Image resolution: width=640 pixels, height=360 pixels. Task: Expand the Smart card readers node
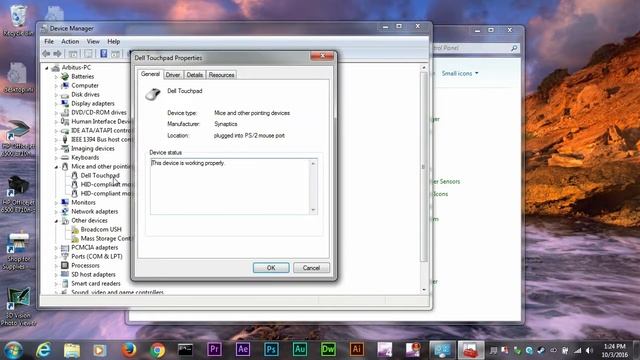(56, 284)
